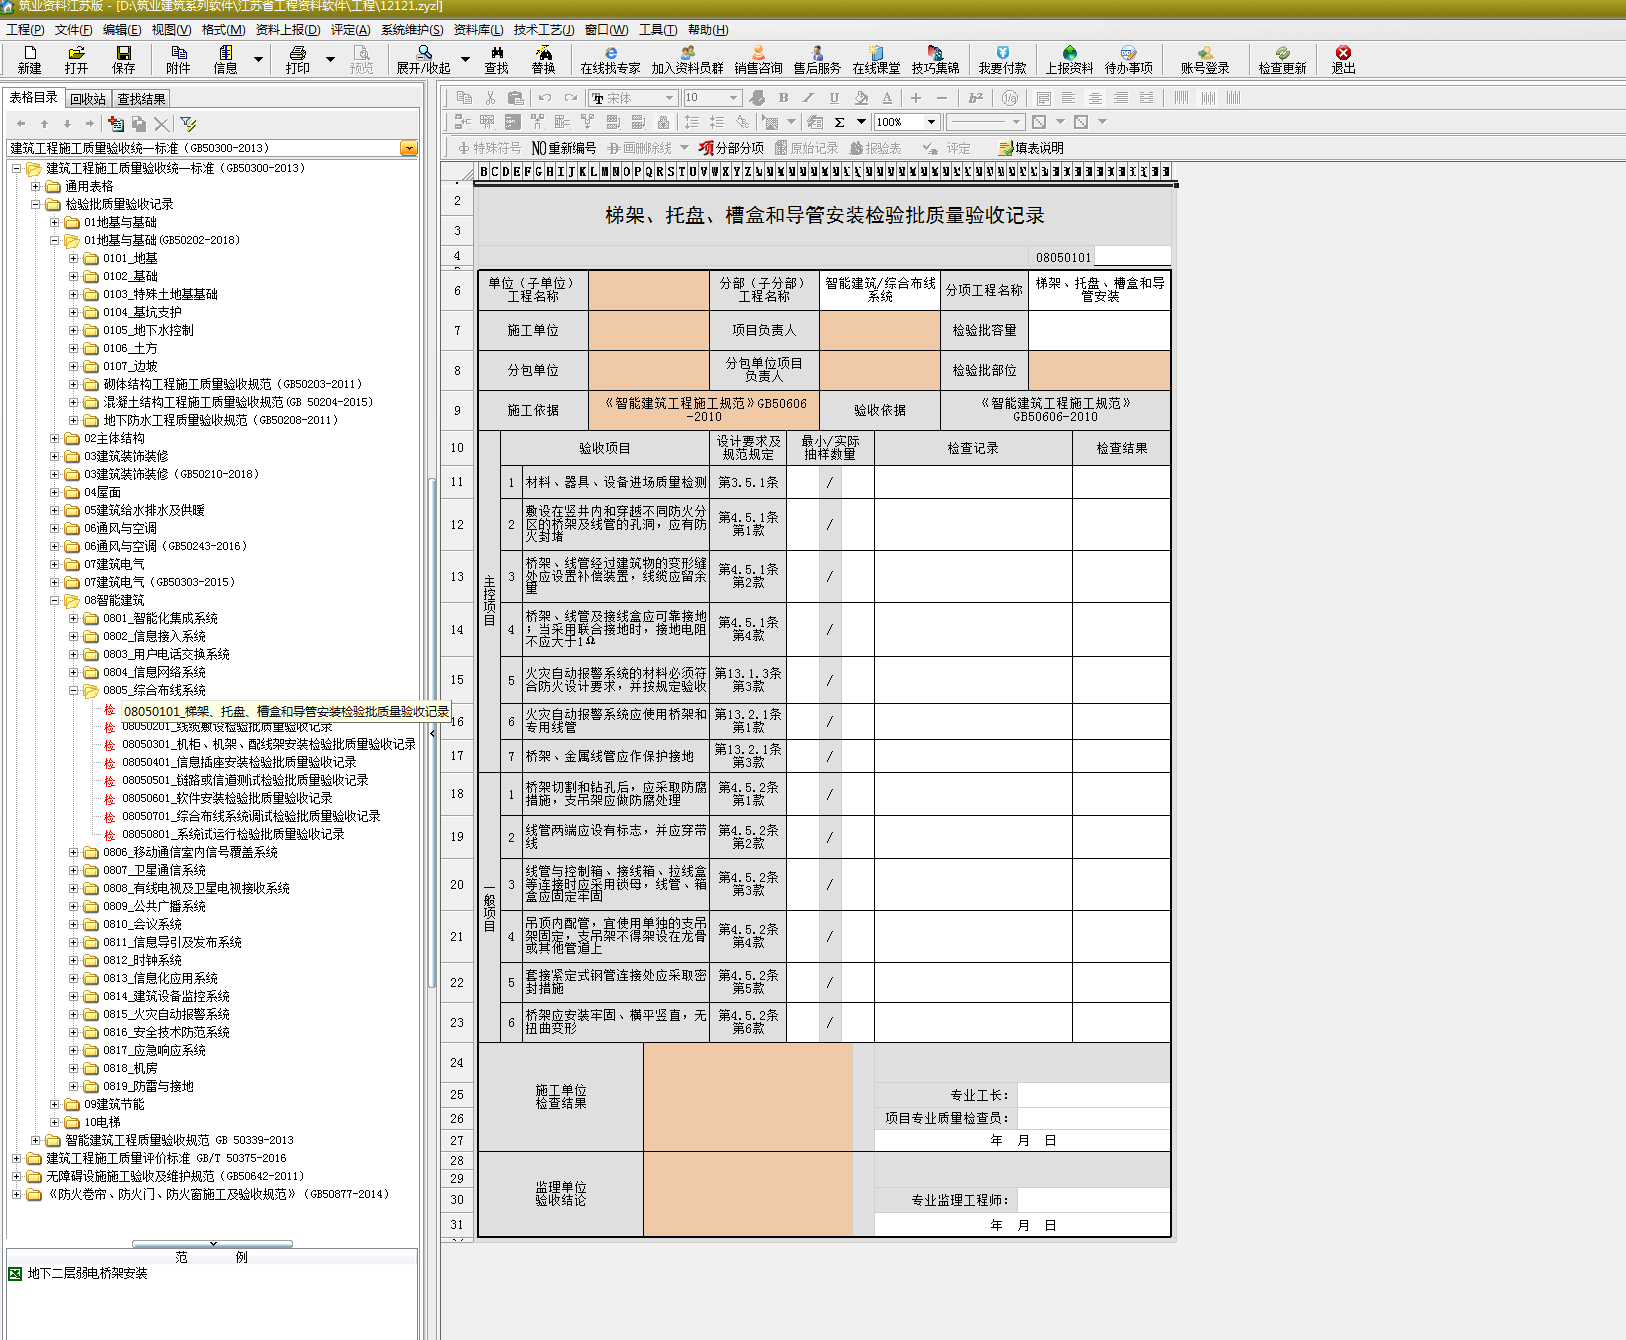The image size is (1626, 1340).
Task: Click the underline U formatting icon
Action: [834, 98]
